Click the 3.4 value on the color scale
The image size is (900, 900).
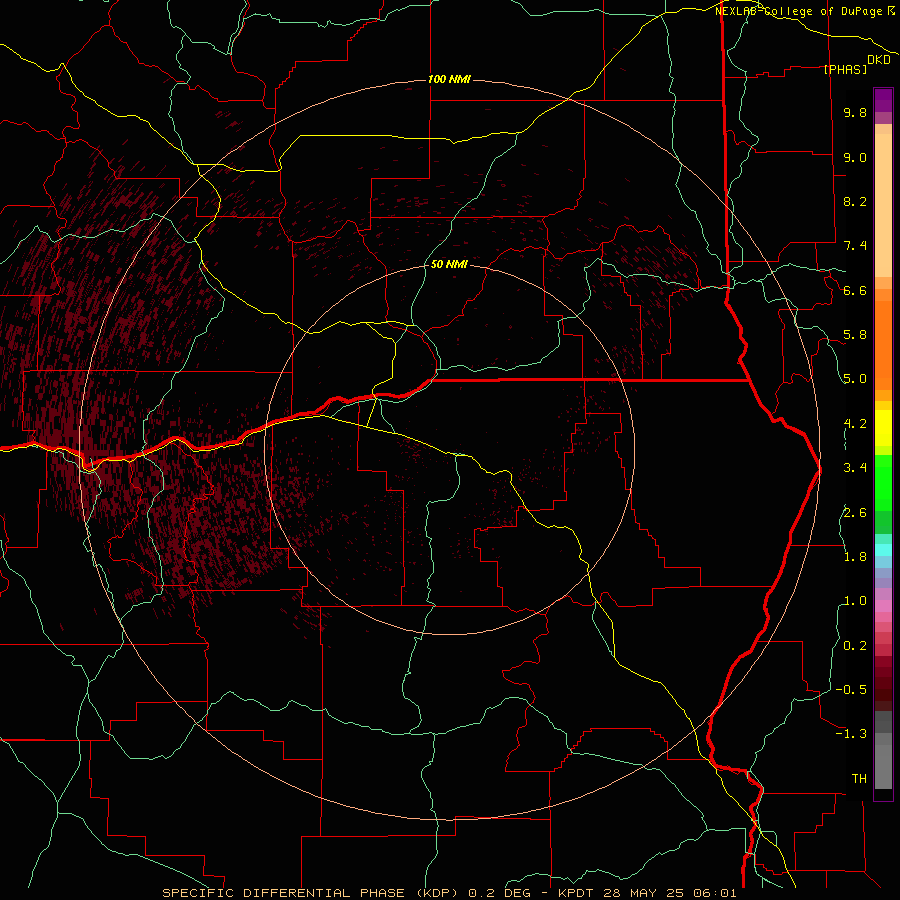tap(855, 468)
